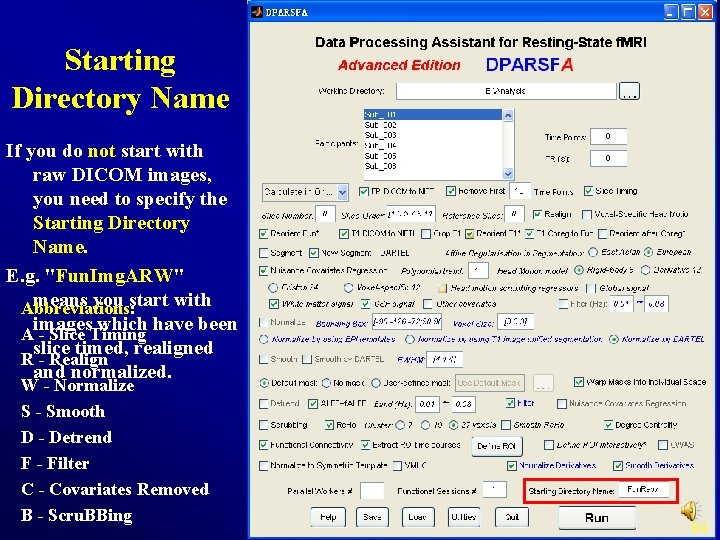Enable the Global signal checkbox

[x=591, y=288]
